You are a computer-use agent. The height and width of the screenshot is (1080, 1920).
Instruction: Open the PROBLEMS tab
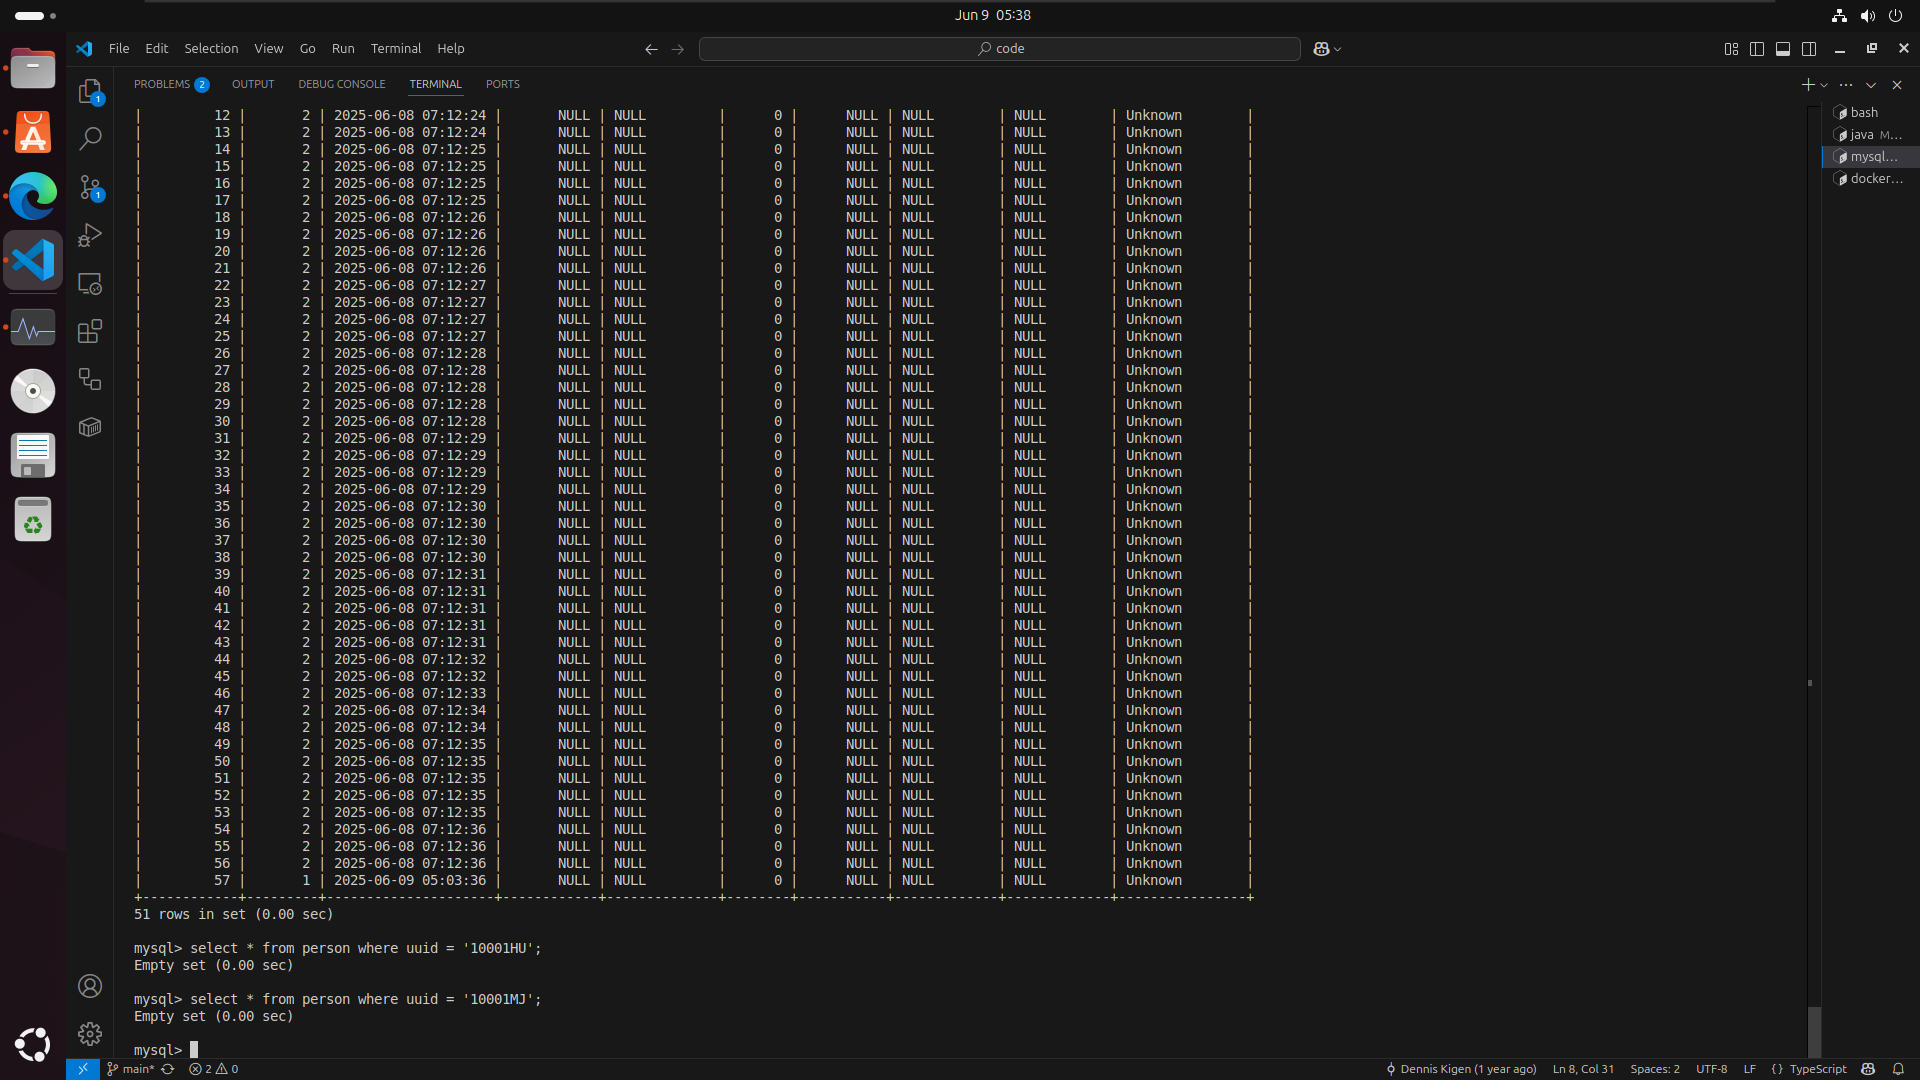[171, 85]
